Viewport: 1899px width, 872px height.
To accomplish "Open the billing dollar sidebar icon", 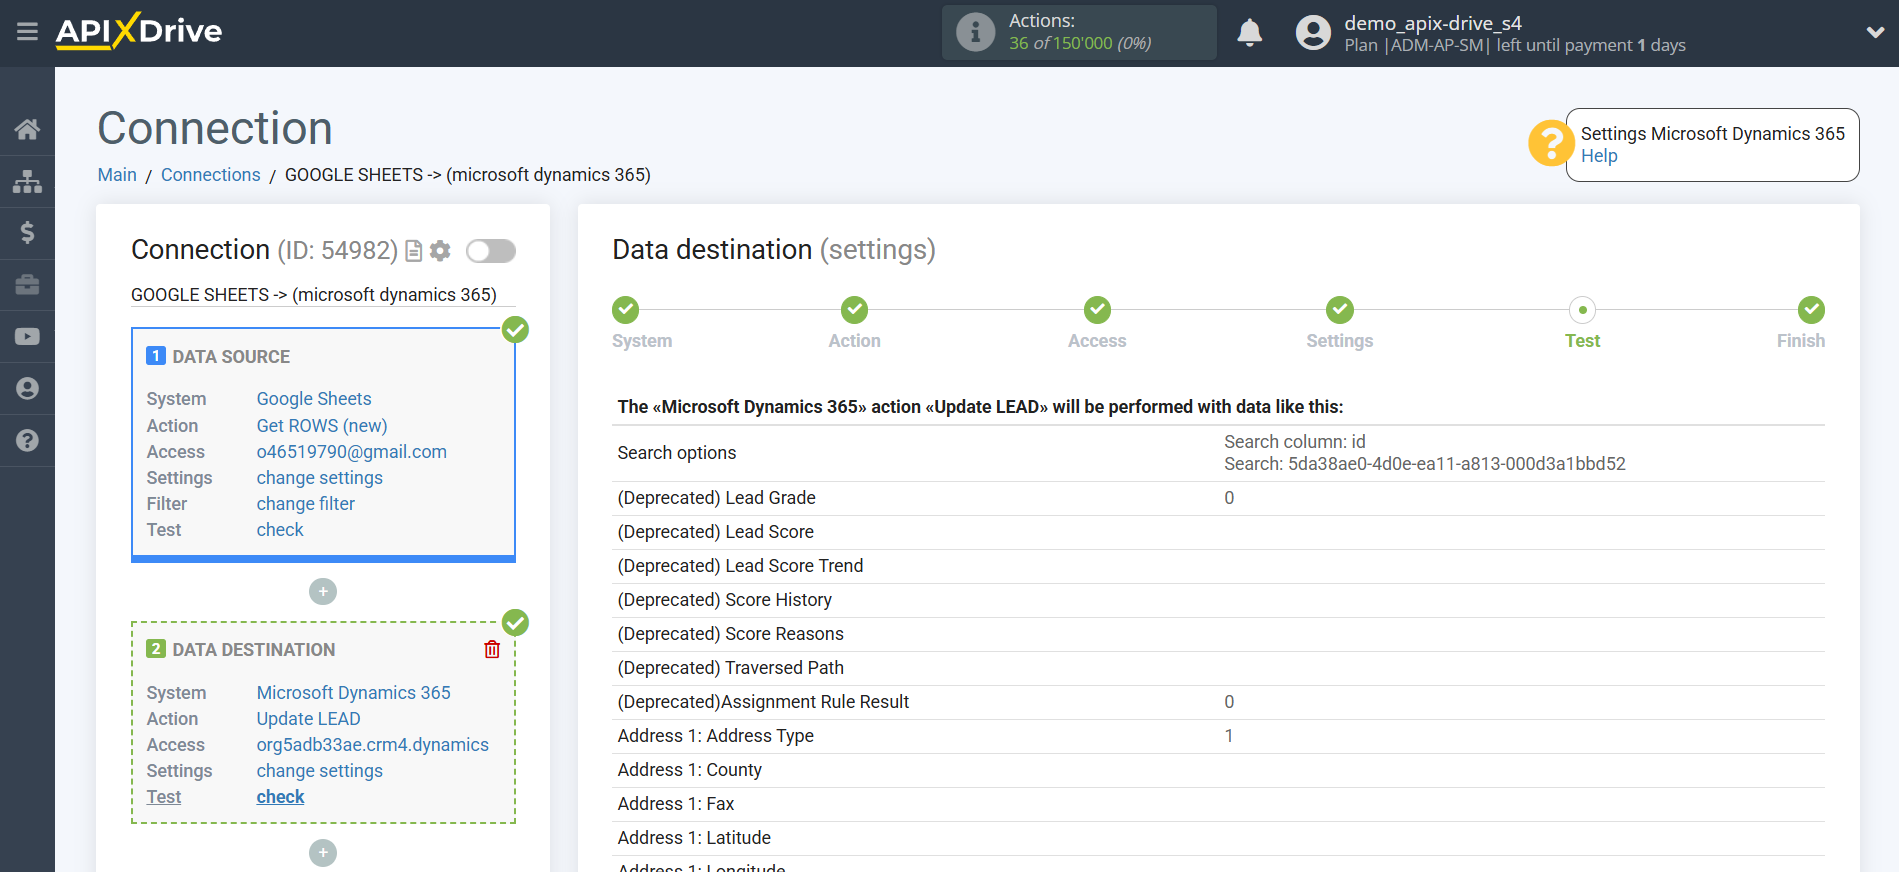I will point(27,233).
